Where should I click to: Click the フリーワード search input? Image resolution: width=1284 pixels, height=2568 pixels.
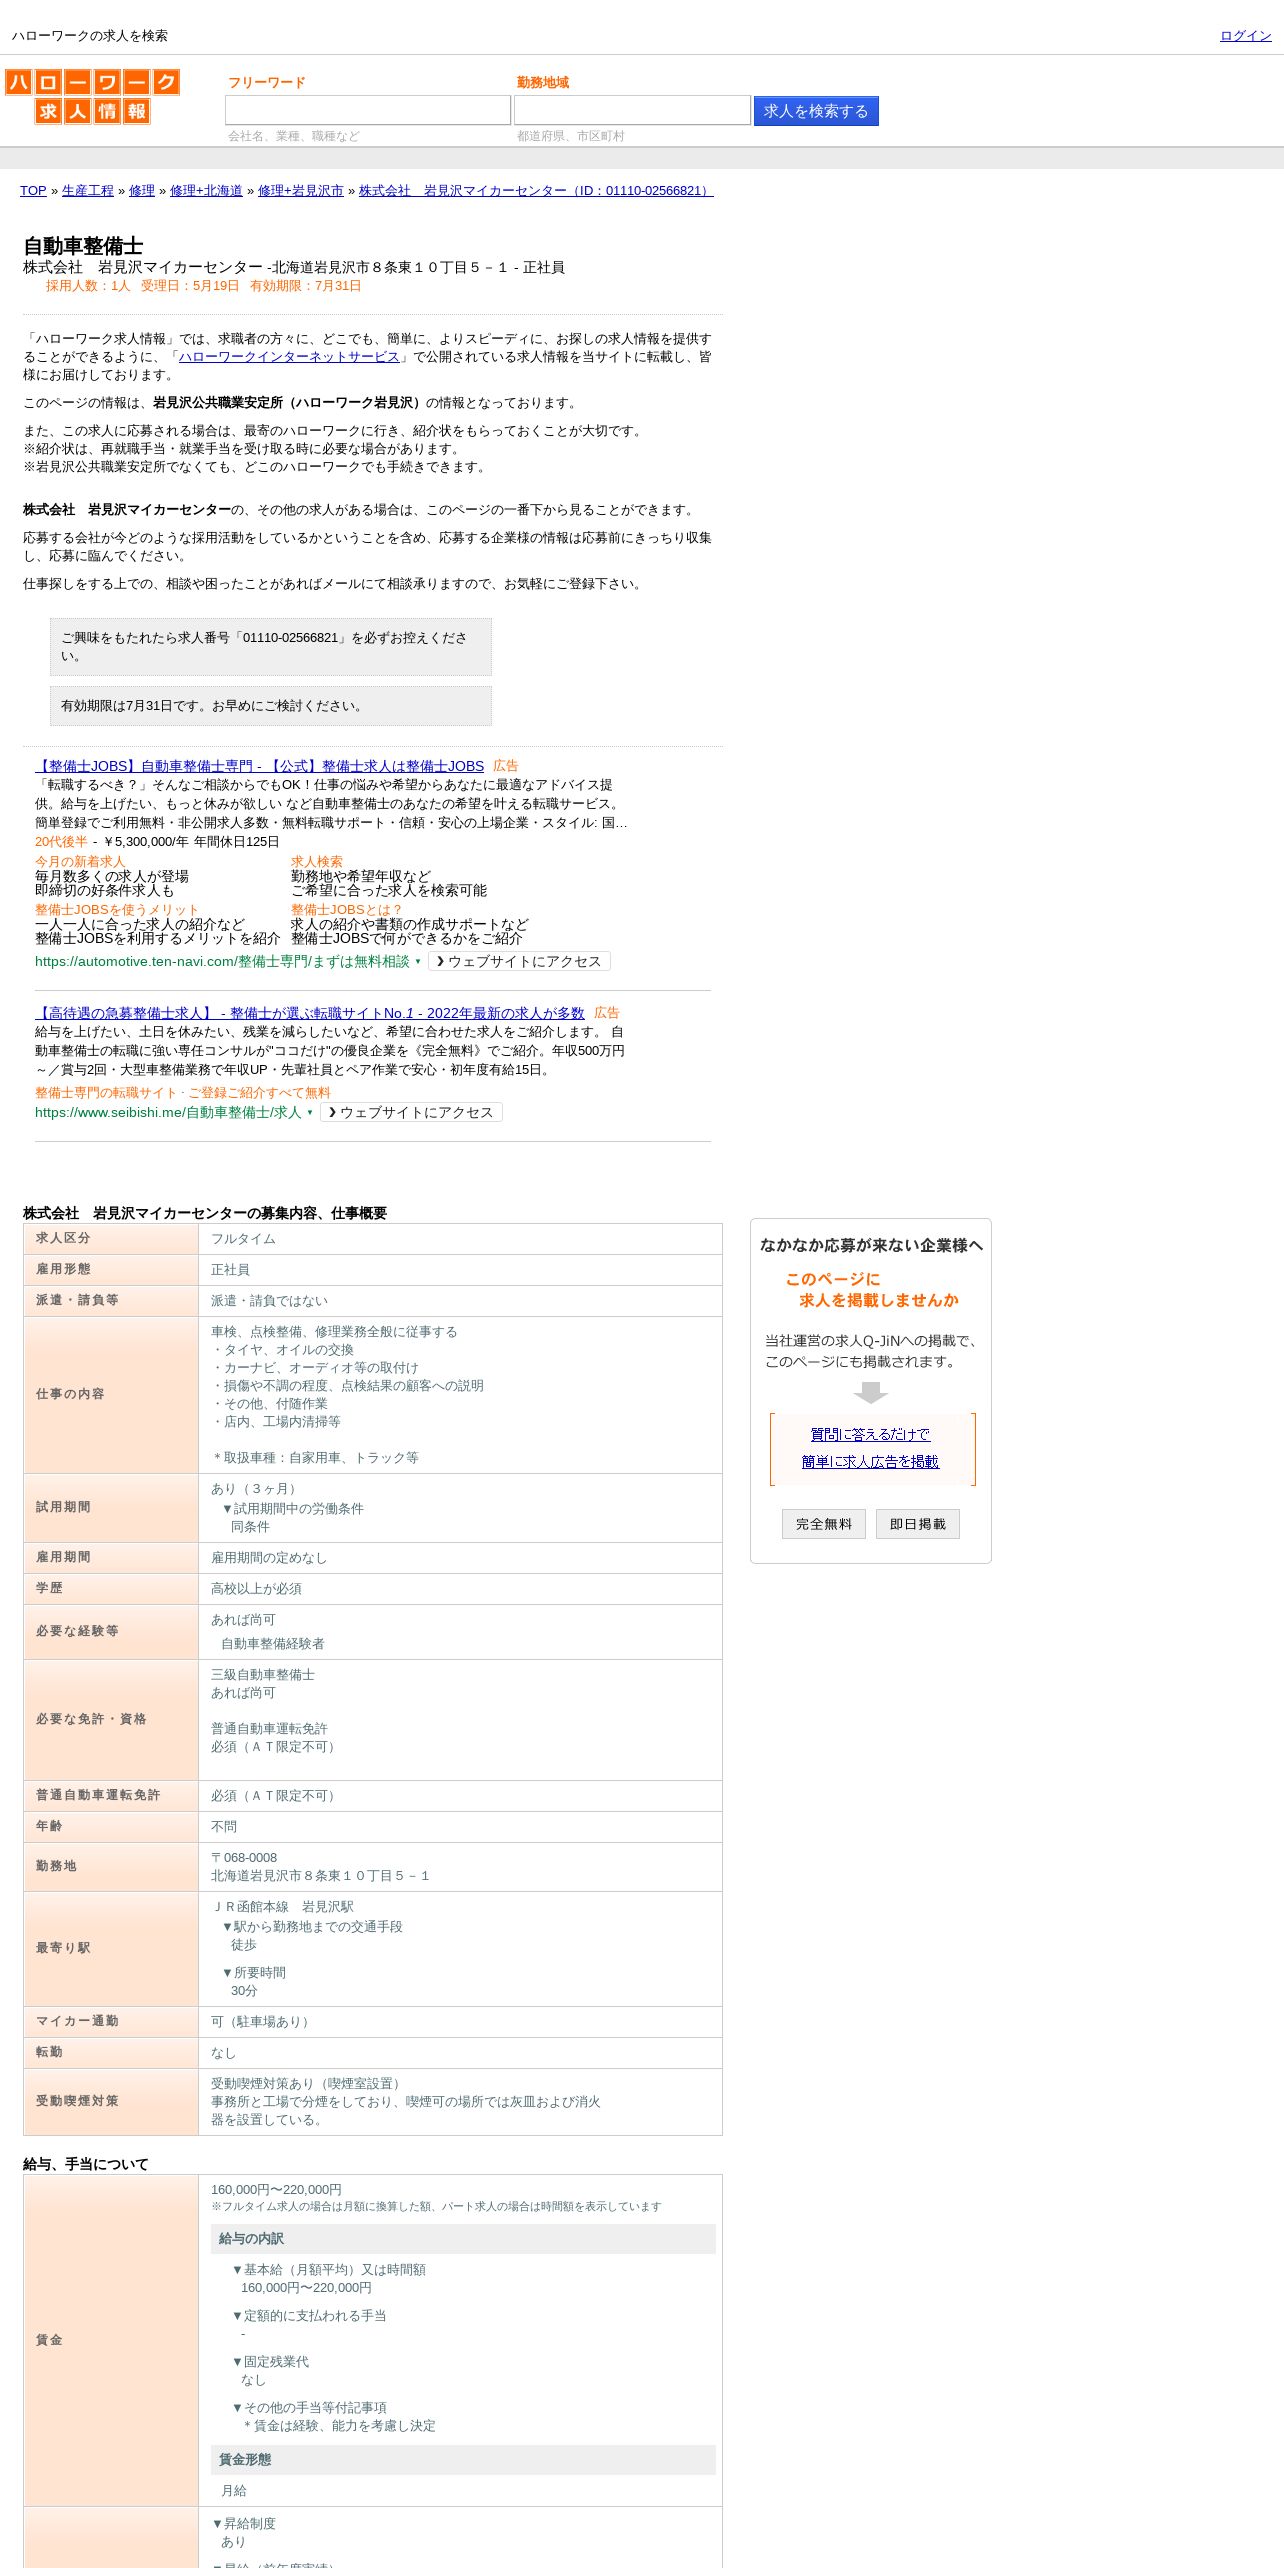pos(368,110)
